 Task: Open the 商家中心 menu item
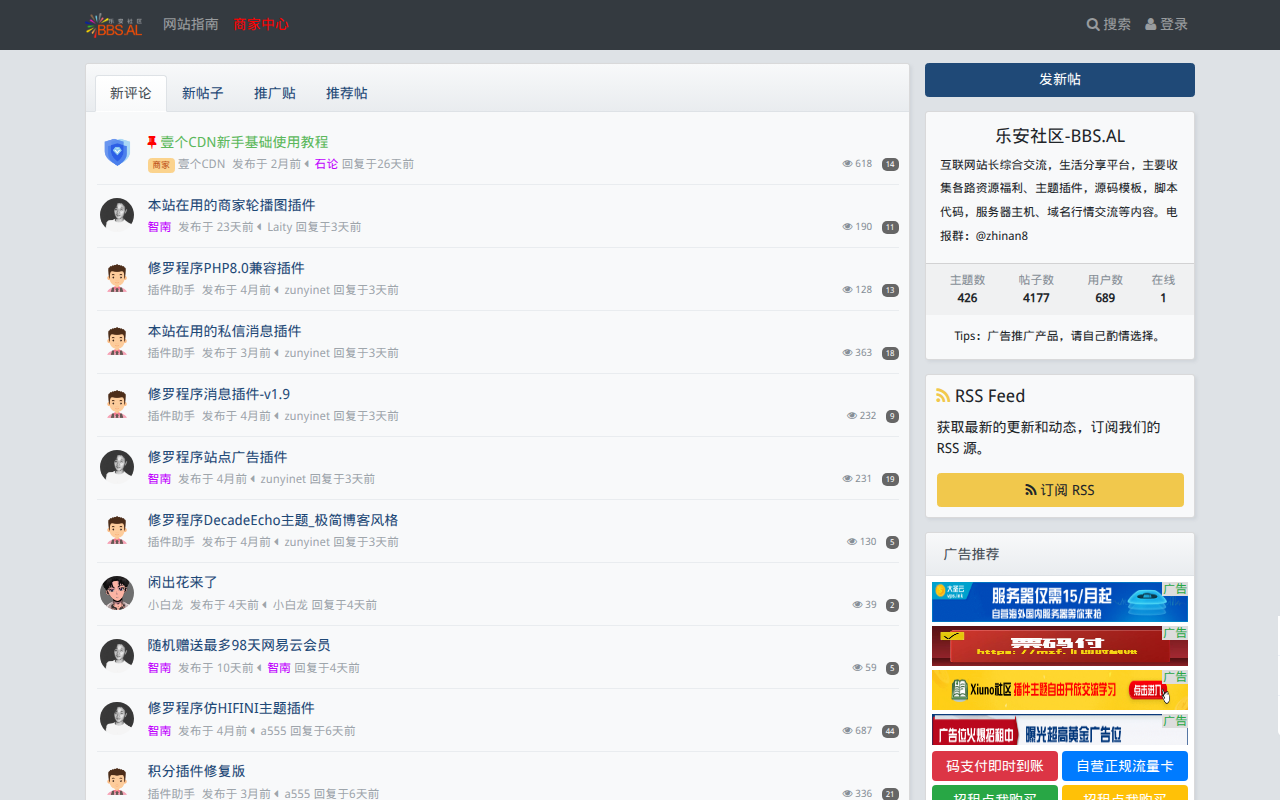click(x=261, y=24)
